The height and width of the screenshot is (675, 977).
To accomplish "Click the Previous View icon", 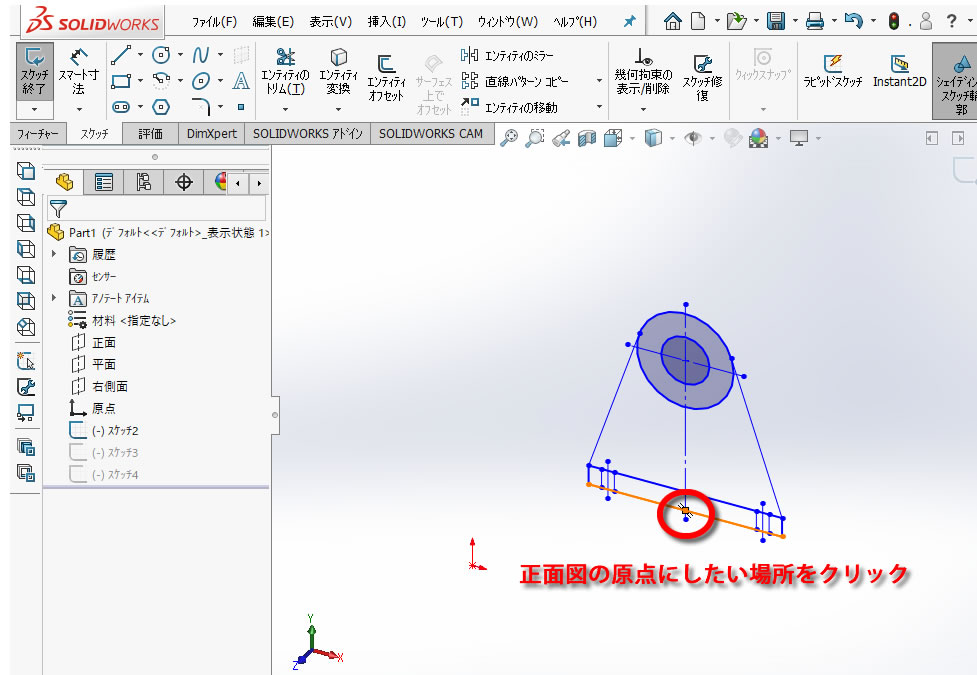I will click(x=561, y=138).
